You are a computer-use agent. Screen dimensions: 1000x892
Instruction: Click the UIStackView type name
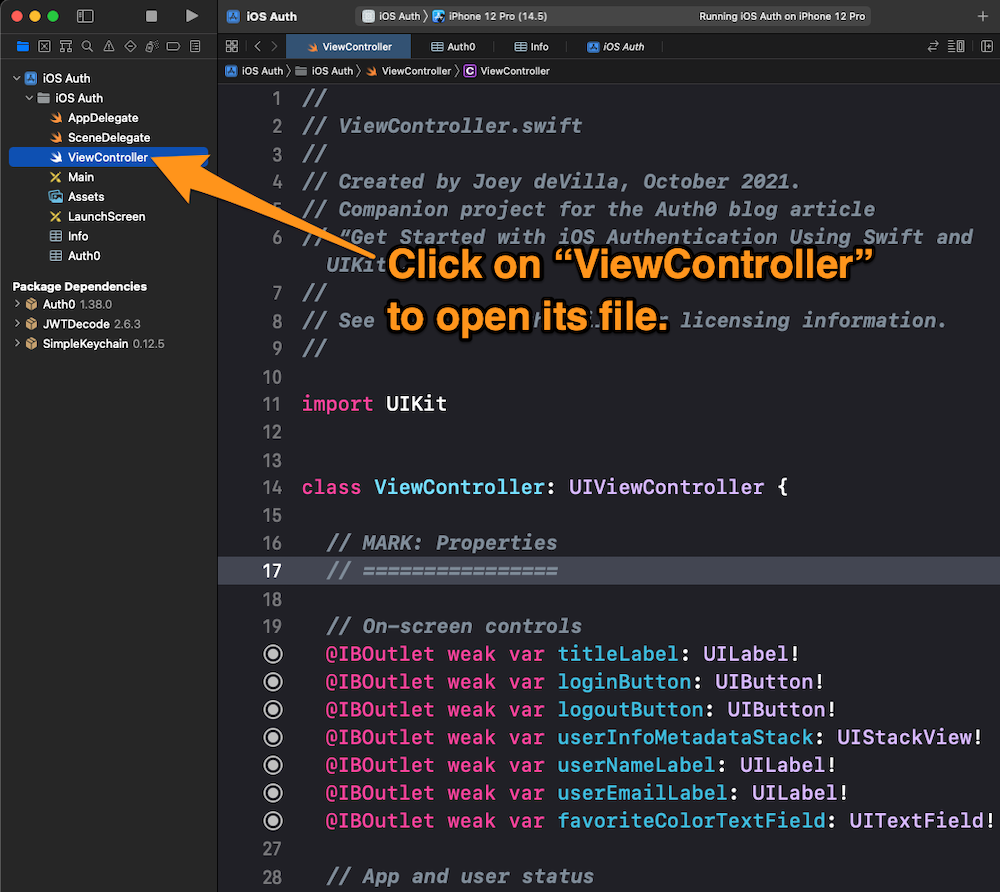point(904,738)
